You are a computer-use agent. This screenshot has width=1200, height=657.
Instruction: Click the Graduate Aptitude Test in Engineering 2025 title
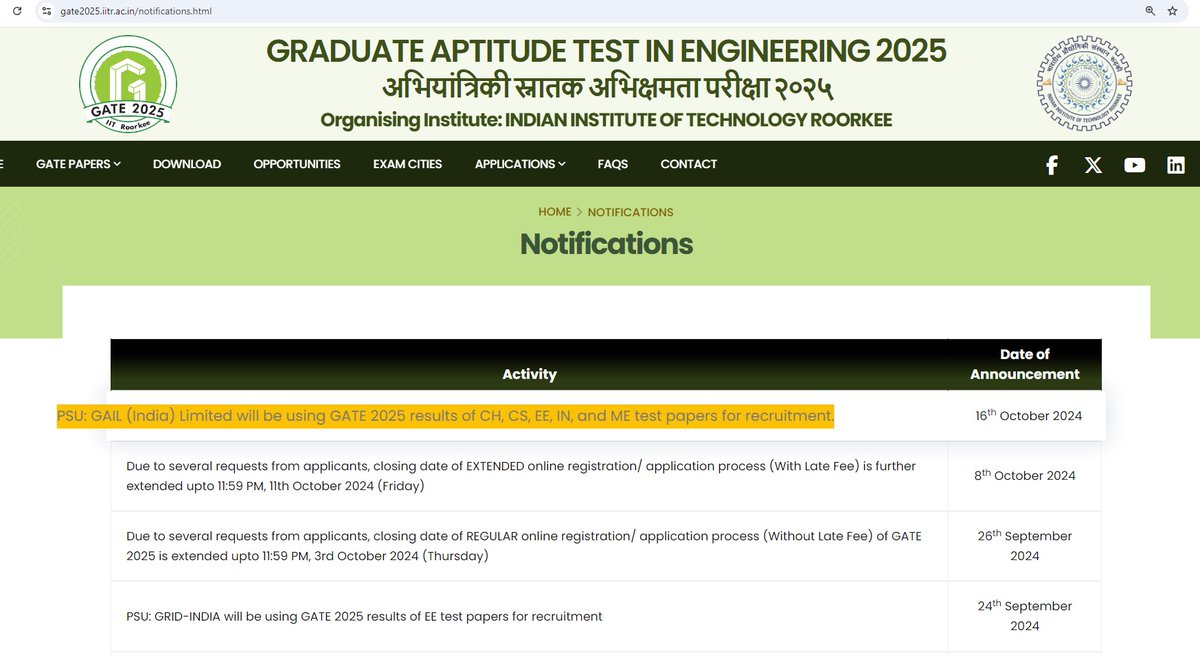606,51
